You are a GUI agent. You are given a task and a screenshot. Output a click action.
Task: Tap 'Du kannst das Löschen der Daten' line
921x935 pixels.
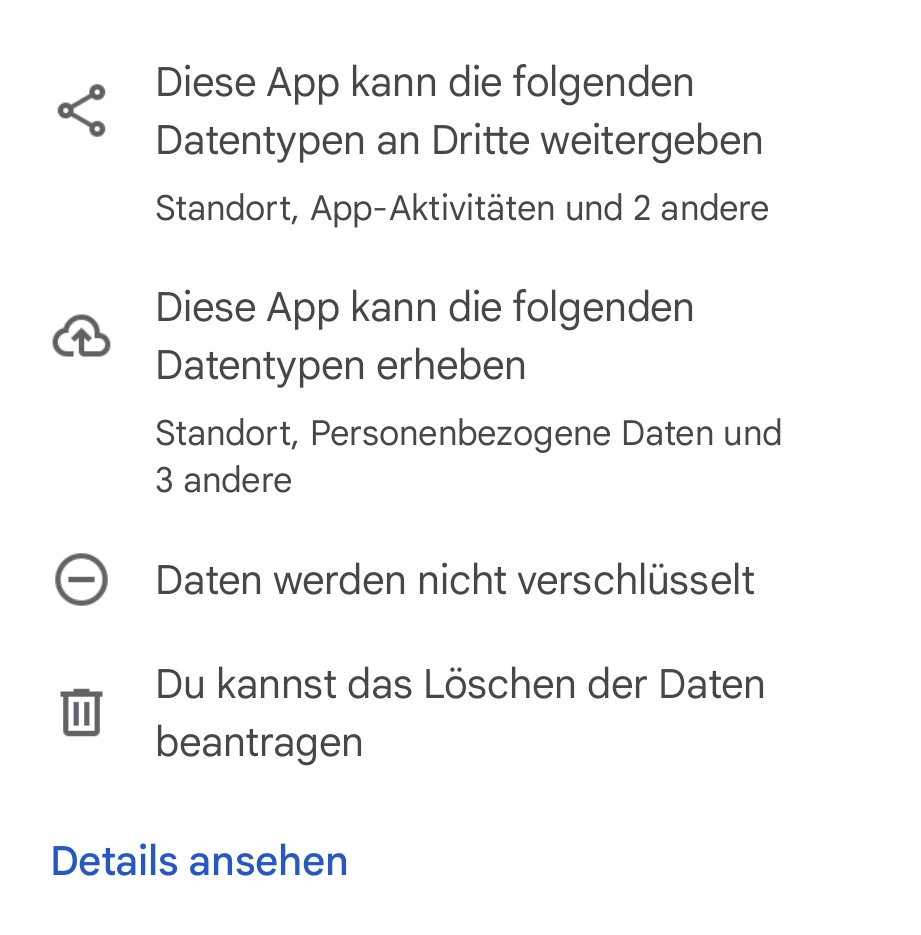tap(460, 685)
